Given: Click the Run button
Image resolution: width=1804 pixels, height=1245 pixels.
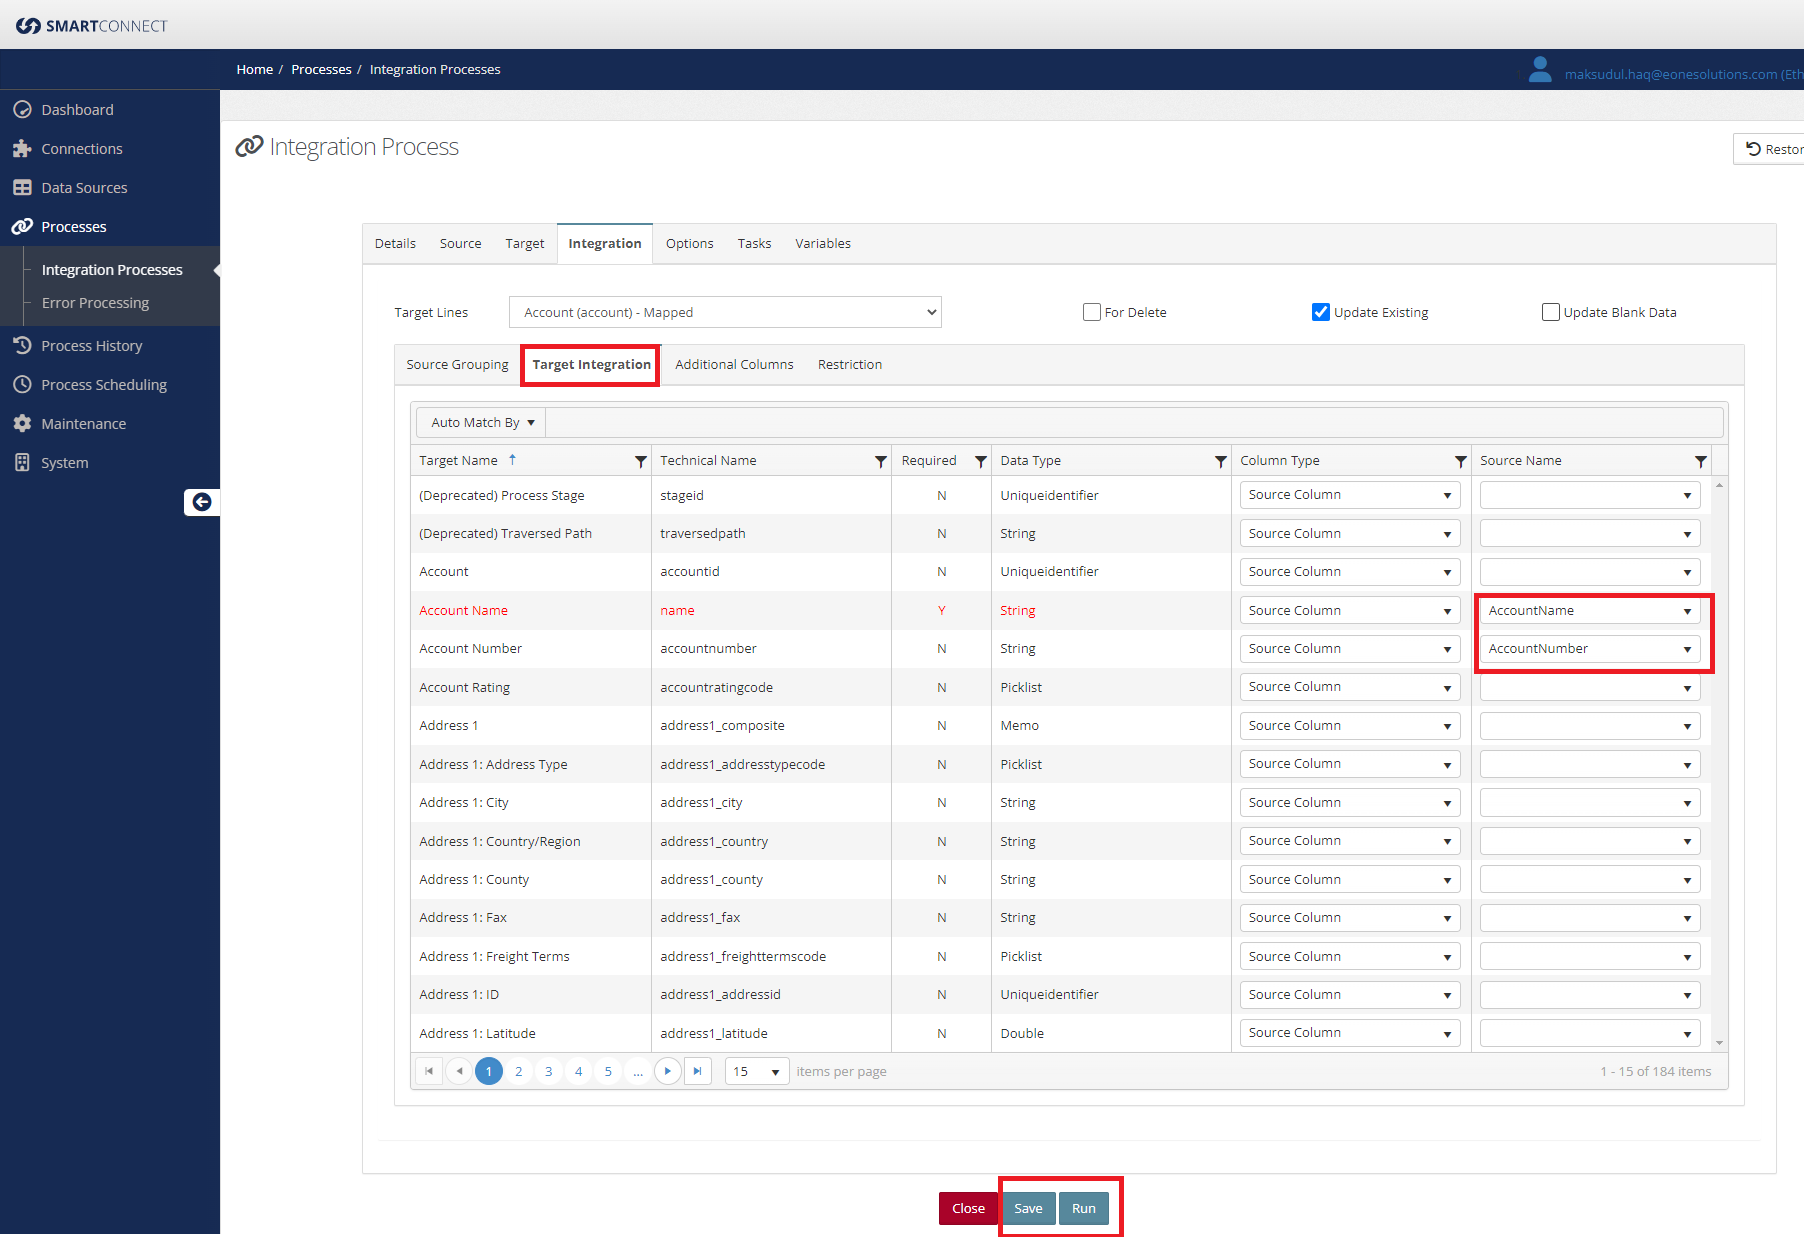Looking at the screenshot, I should click(x=1084, y=1208).
